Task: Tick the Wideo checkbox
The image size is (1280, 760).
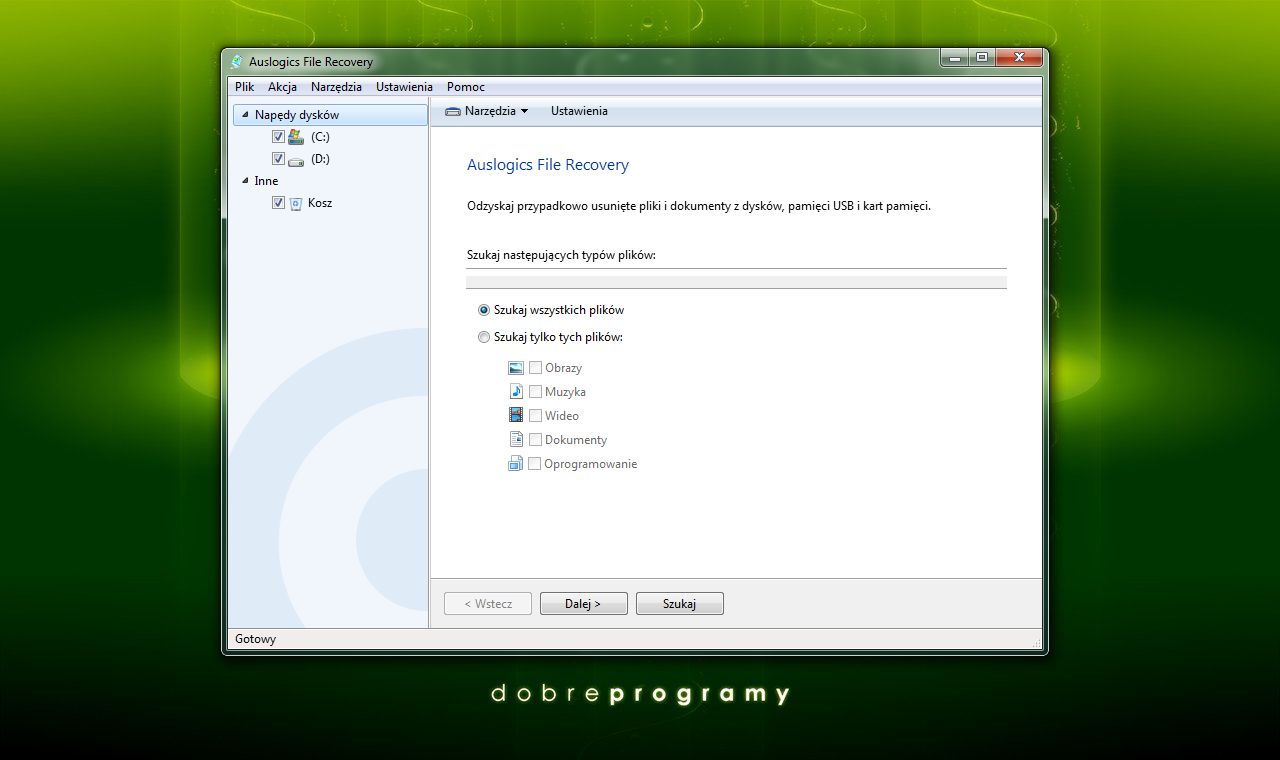Action: click(535, 416)
